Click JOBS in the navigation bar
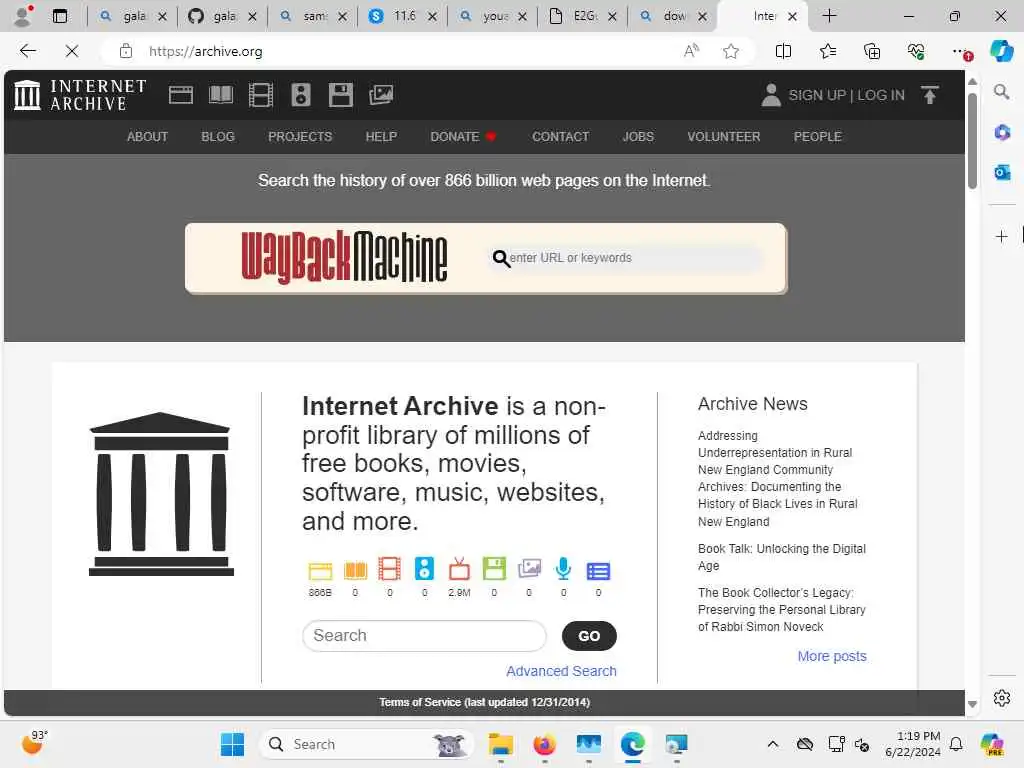This screenshot has height=768, width=1024. (637, 136)
